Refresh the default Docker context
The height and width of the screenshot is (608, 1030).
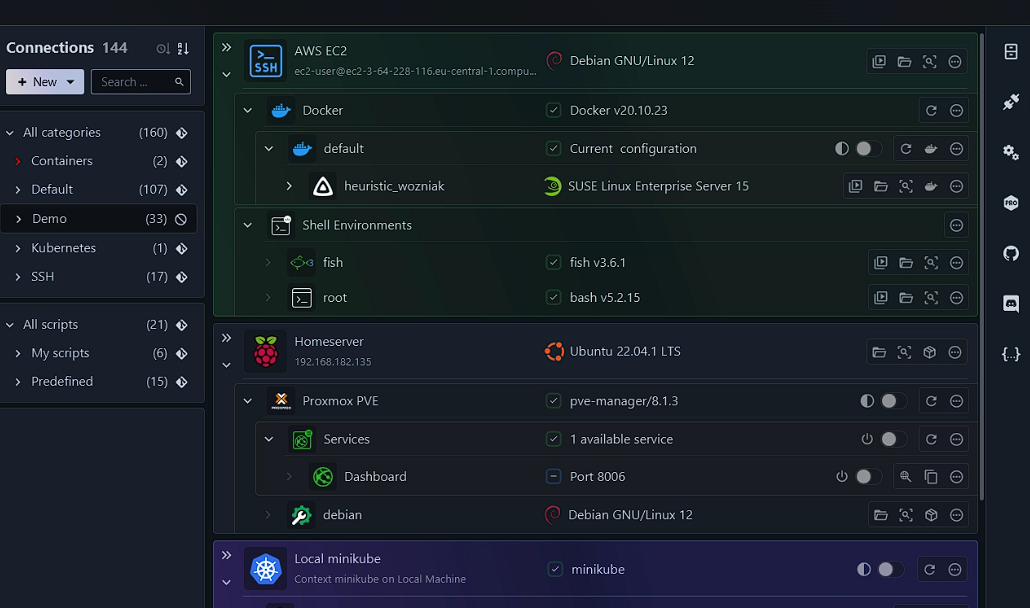906,149
